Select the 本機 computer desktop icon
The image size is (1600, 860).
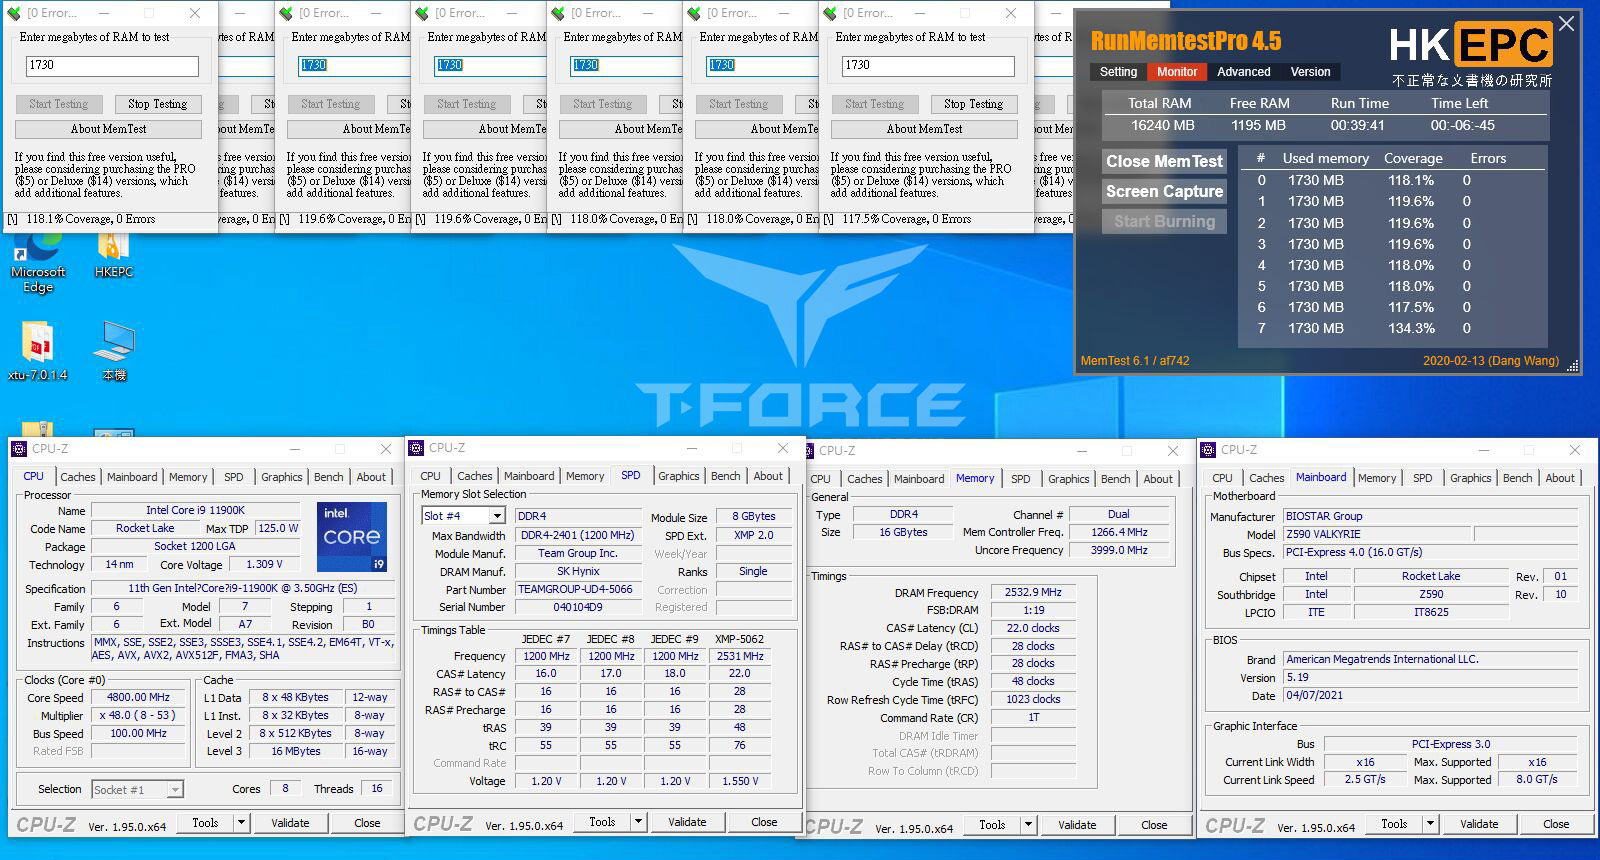113,352
